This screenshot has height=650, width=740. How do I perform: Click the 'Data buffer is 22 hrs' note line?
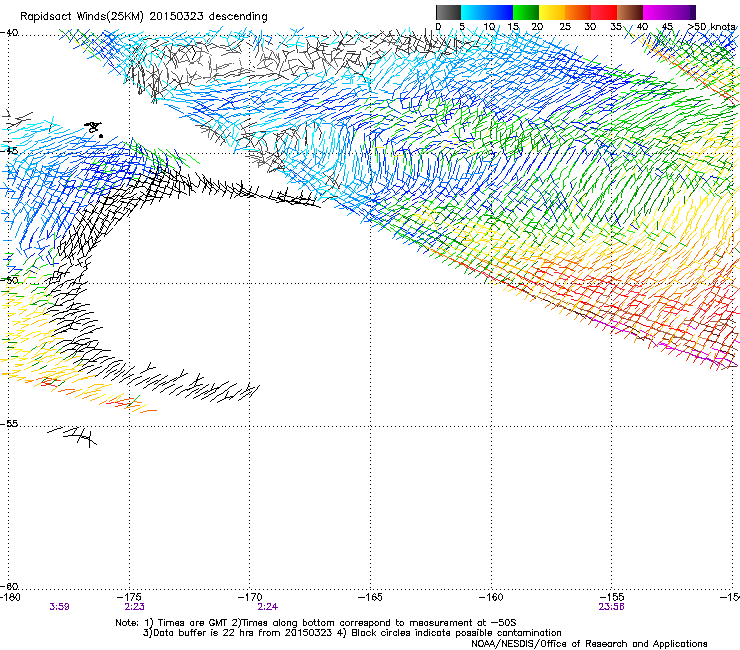(x=352, y=633)
